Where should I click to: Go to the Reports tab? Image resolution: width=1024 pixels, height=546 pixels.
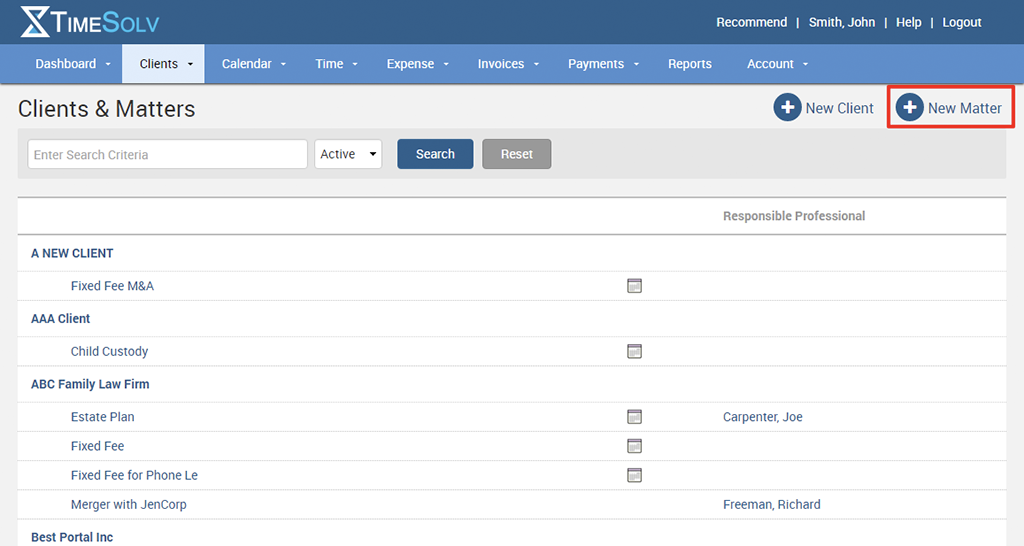pos(690,64)
